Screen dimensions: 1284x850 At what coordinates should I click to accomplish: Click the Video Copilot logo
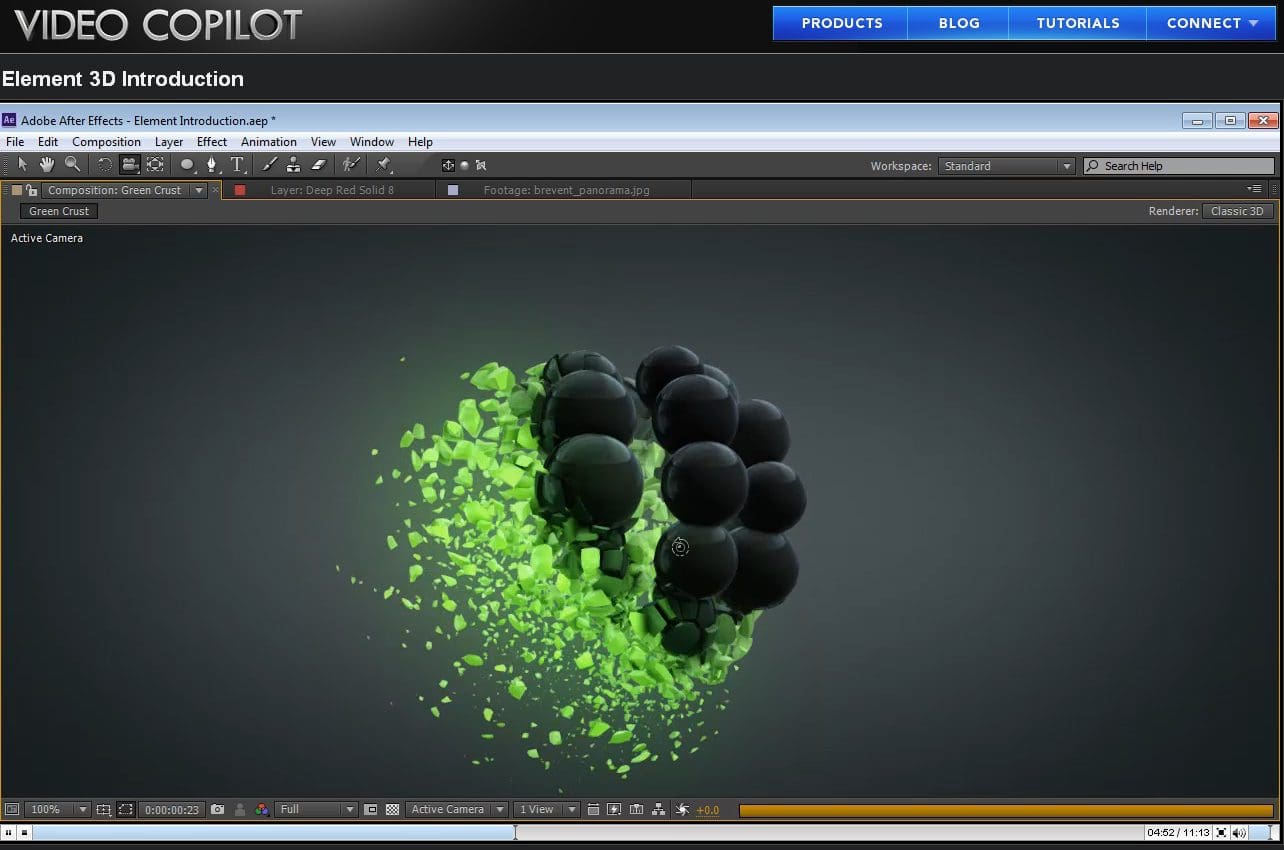tap(158, 24)
